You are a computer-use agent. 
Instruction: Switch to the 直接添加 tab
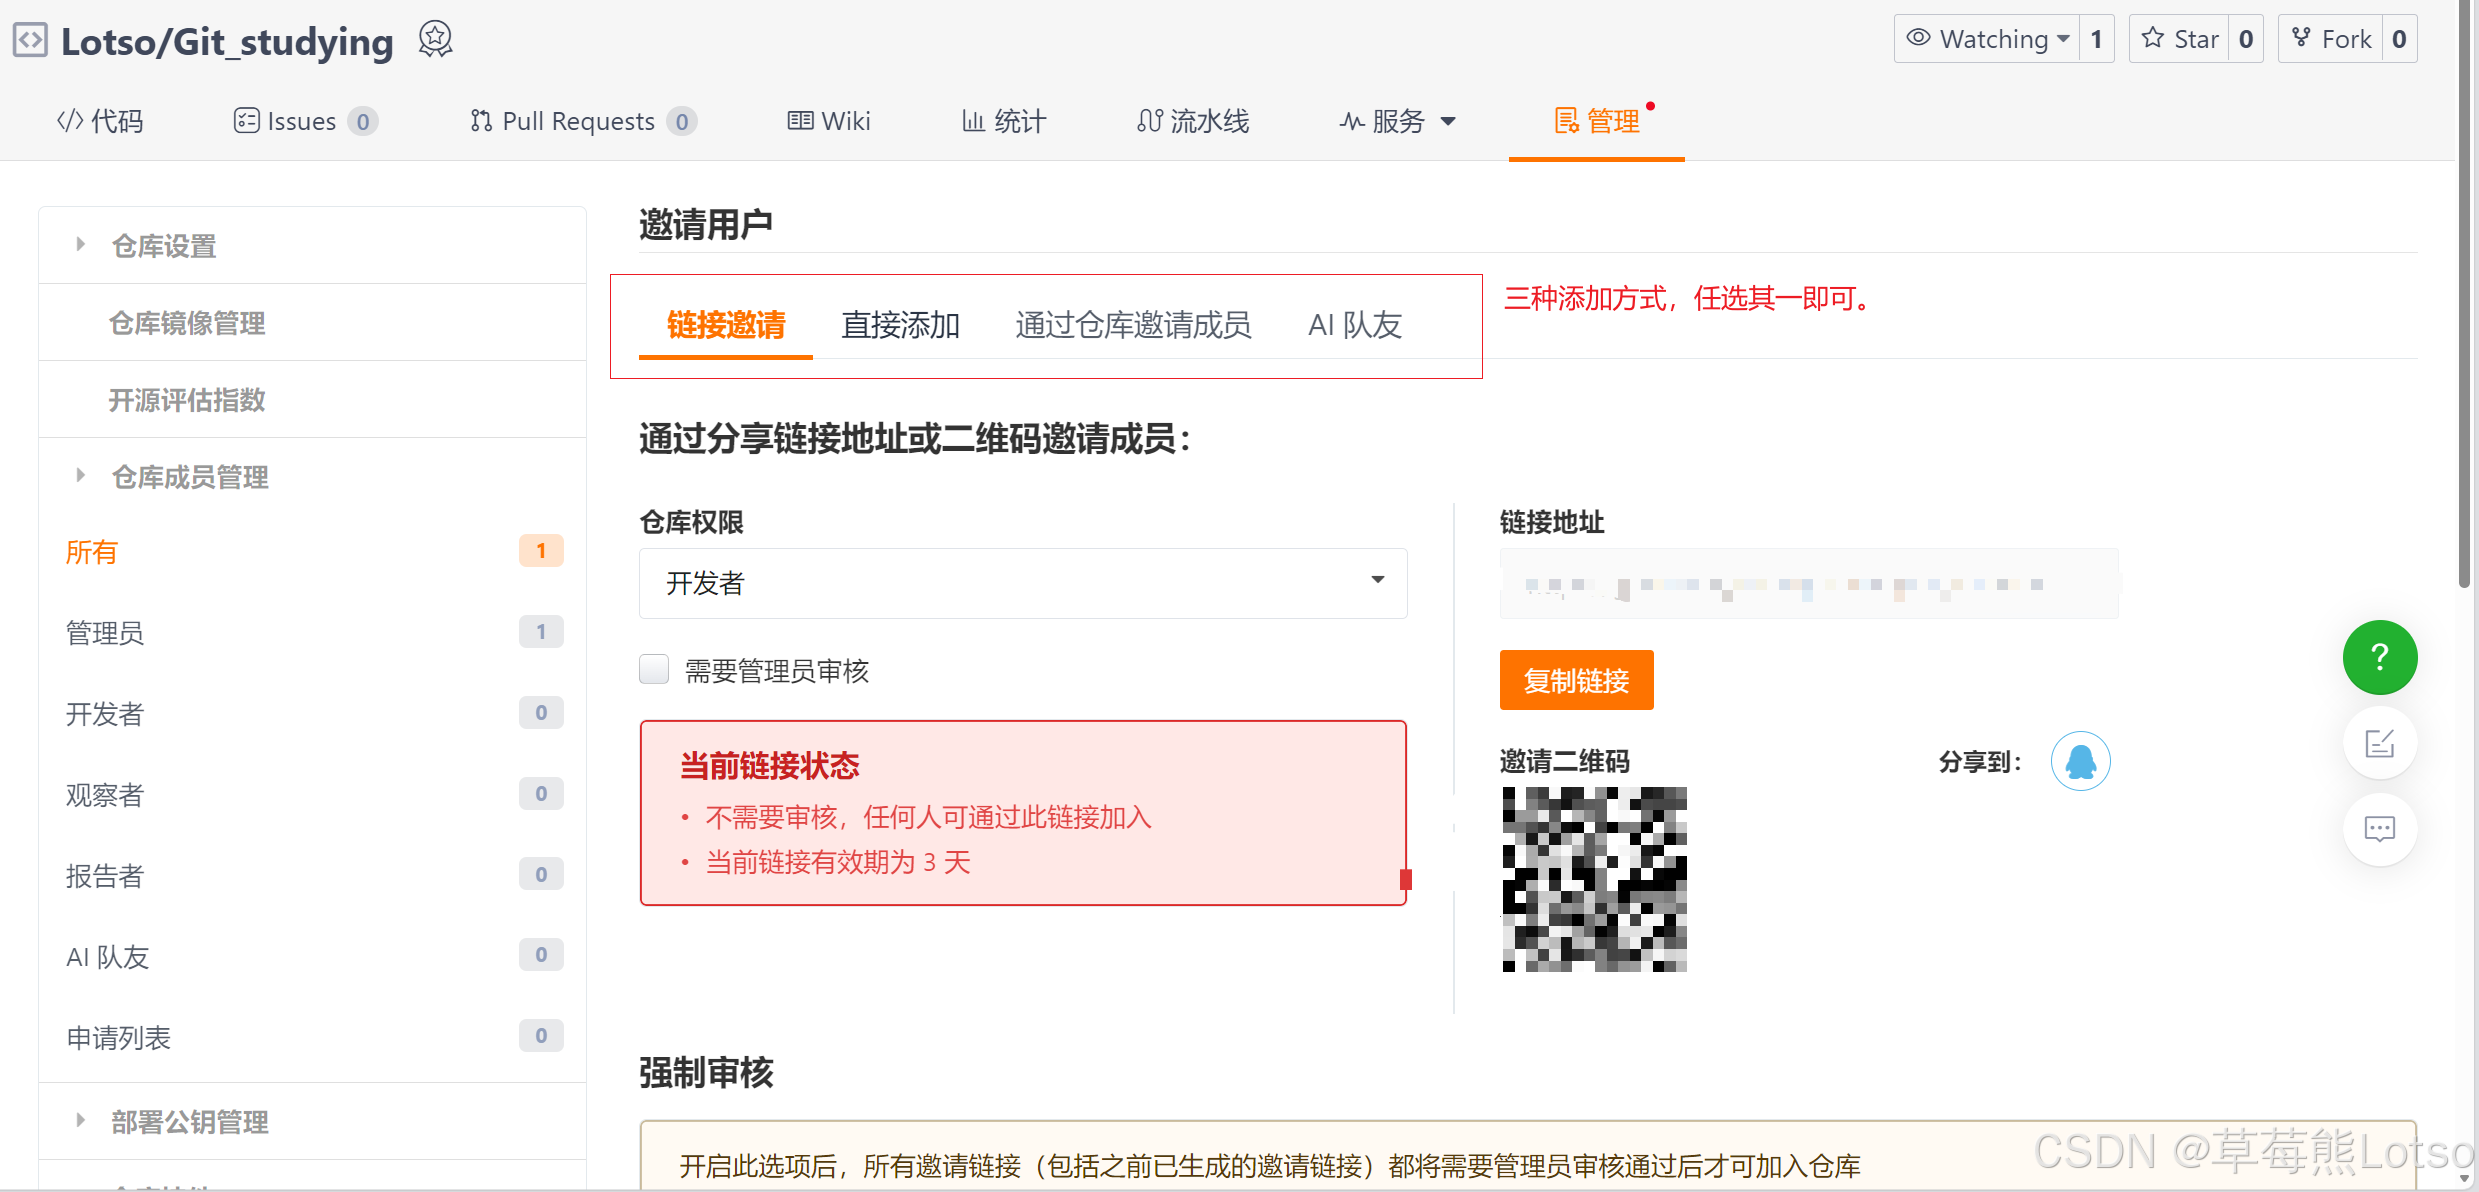[900, 325]
